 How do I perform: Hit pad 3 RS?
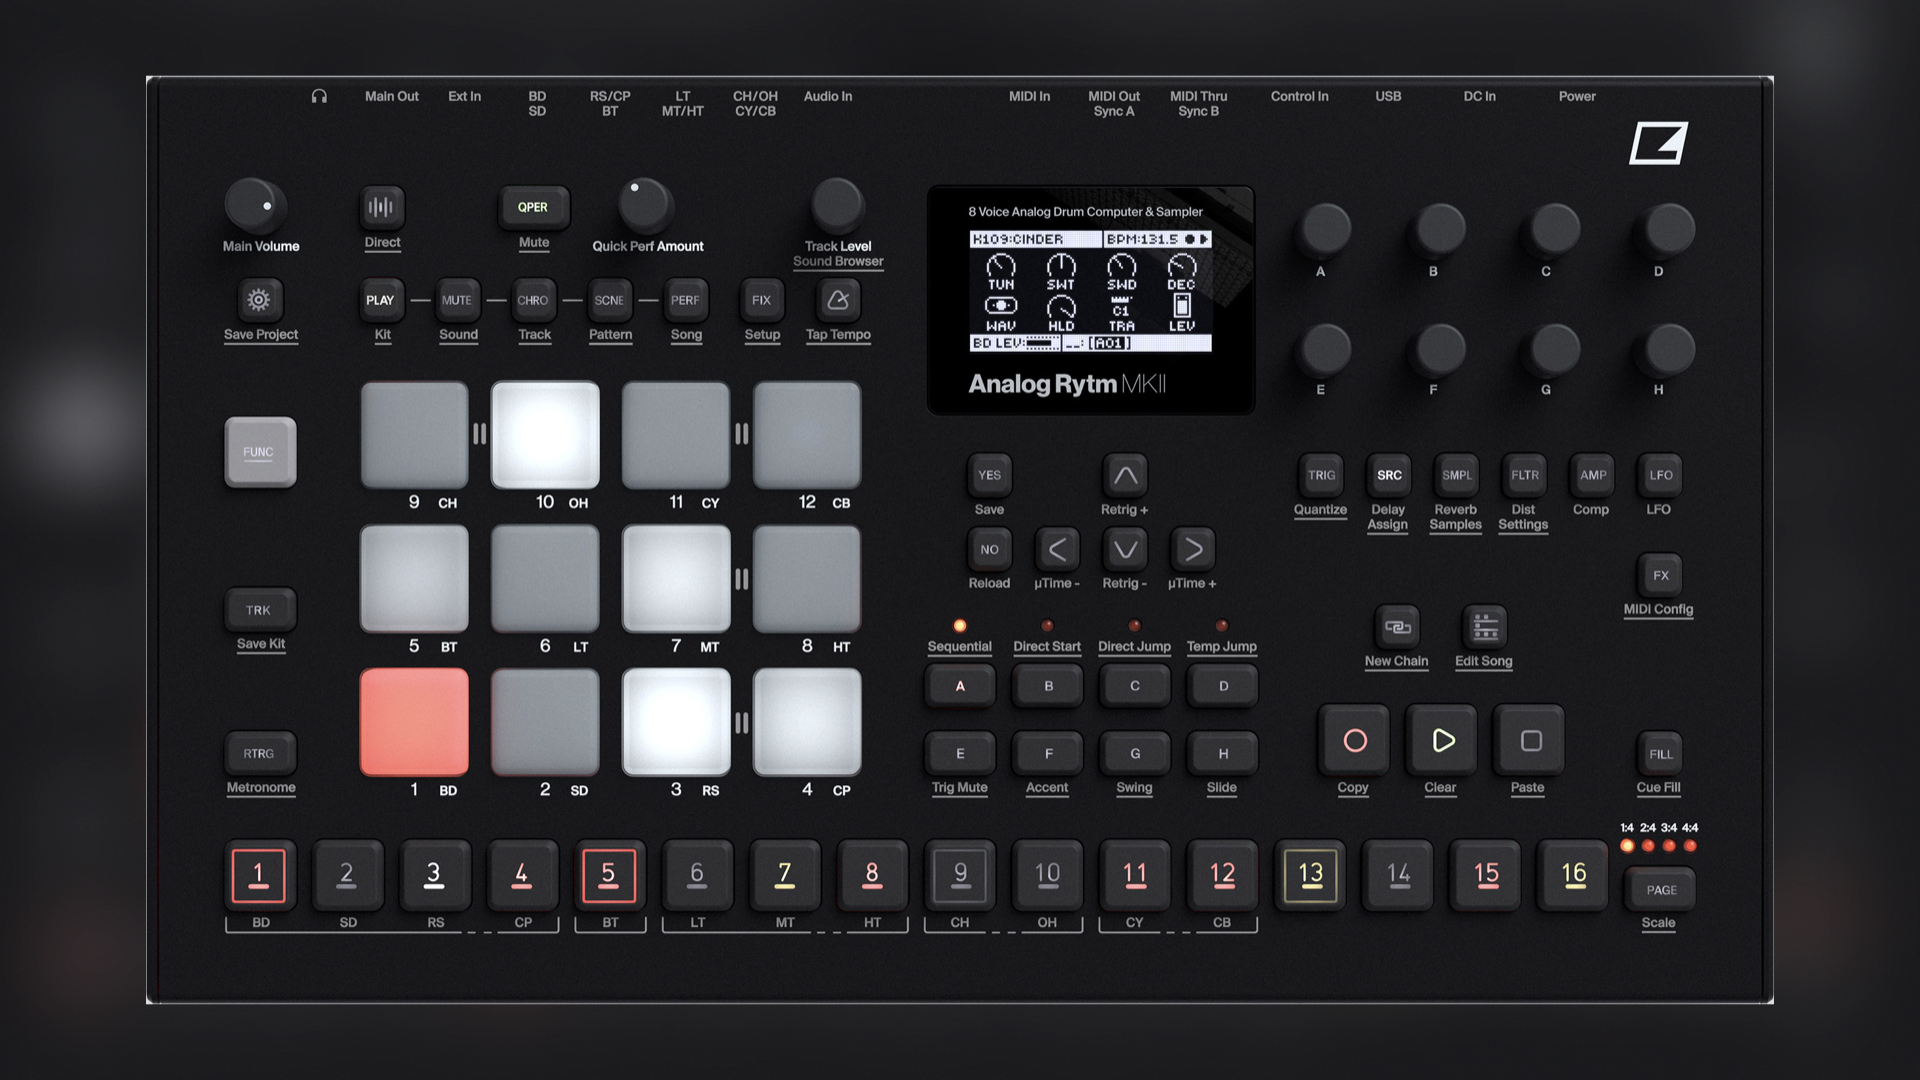[676, 722]
